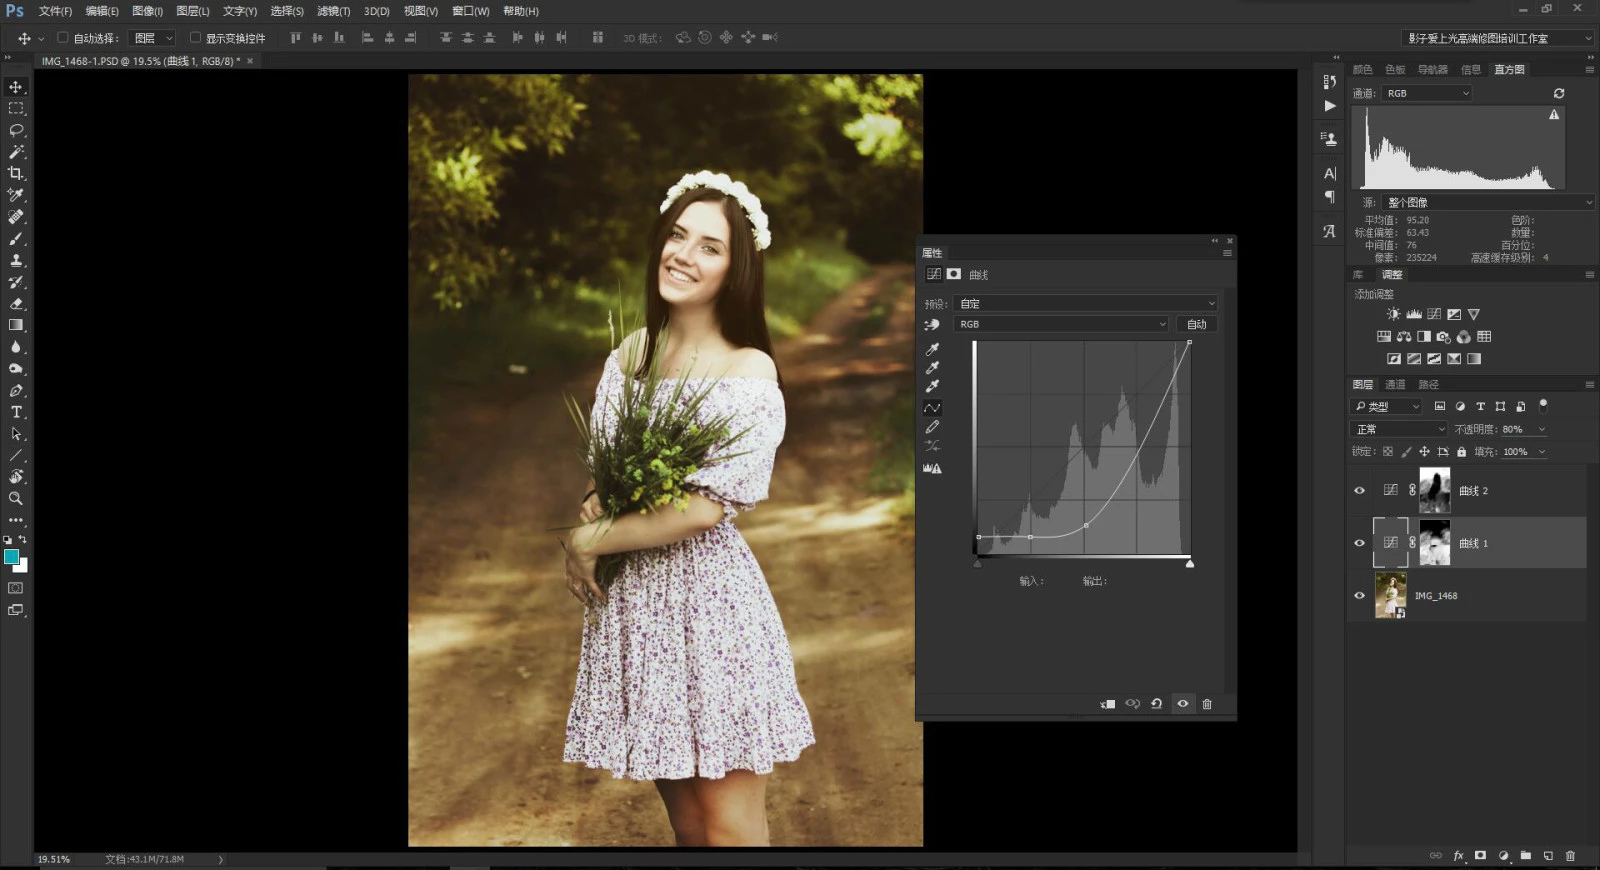Open the 文件(F) menu
Viewport: 1600px width, 870px height.
pos(55,11)
